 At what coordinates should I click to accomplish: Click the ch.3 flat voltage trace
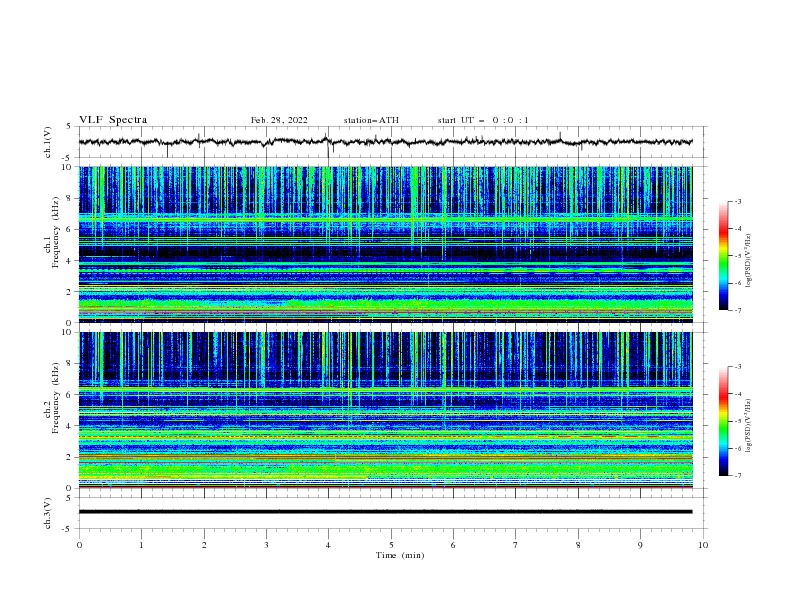coord(385,512)
